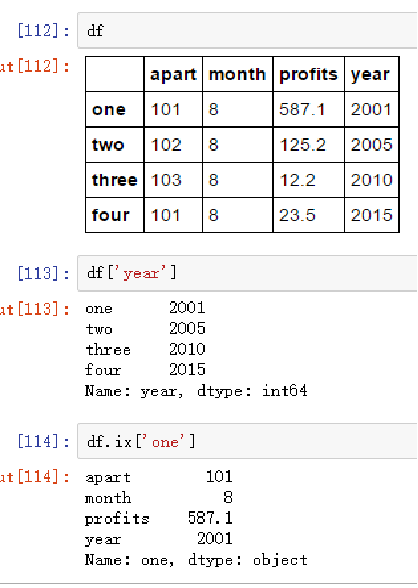Click the code cell containing df
This screenshot has height=588, width=418.
(x=247, y=30)
